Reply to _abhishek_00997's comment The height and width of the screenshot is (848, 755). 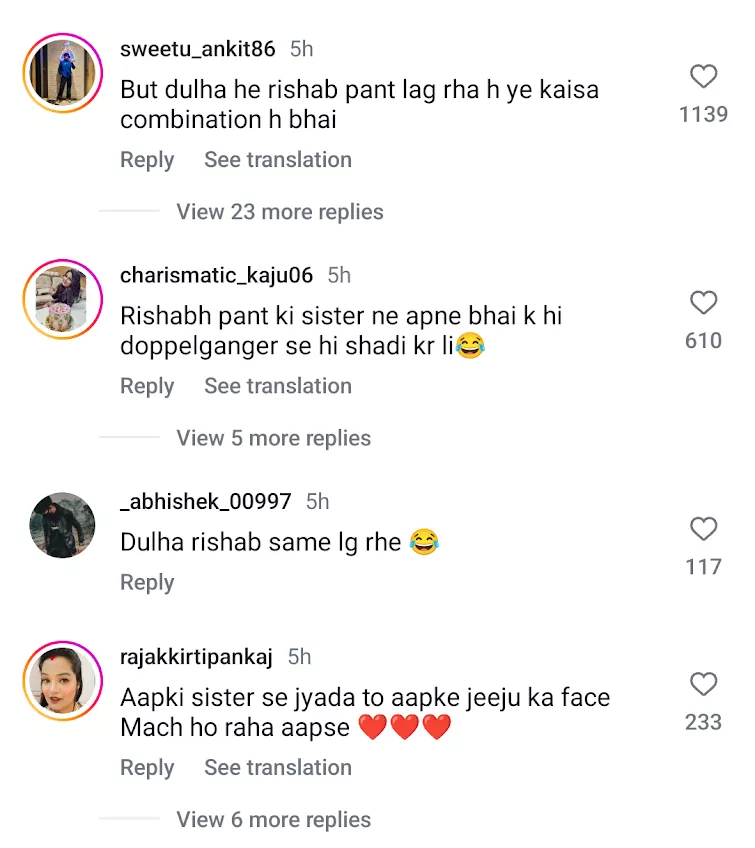pos(147,582)
